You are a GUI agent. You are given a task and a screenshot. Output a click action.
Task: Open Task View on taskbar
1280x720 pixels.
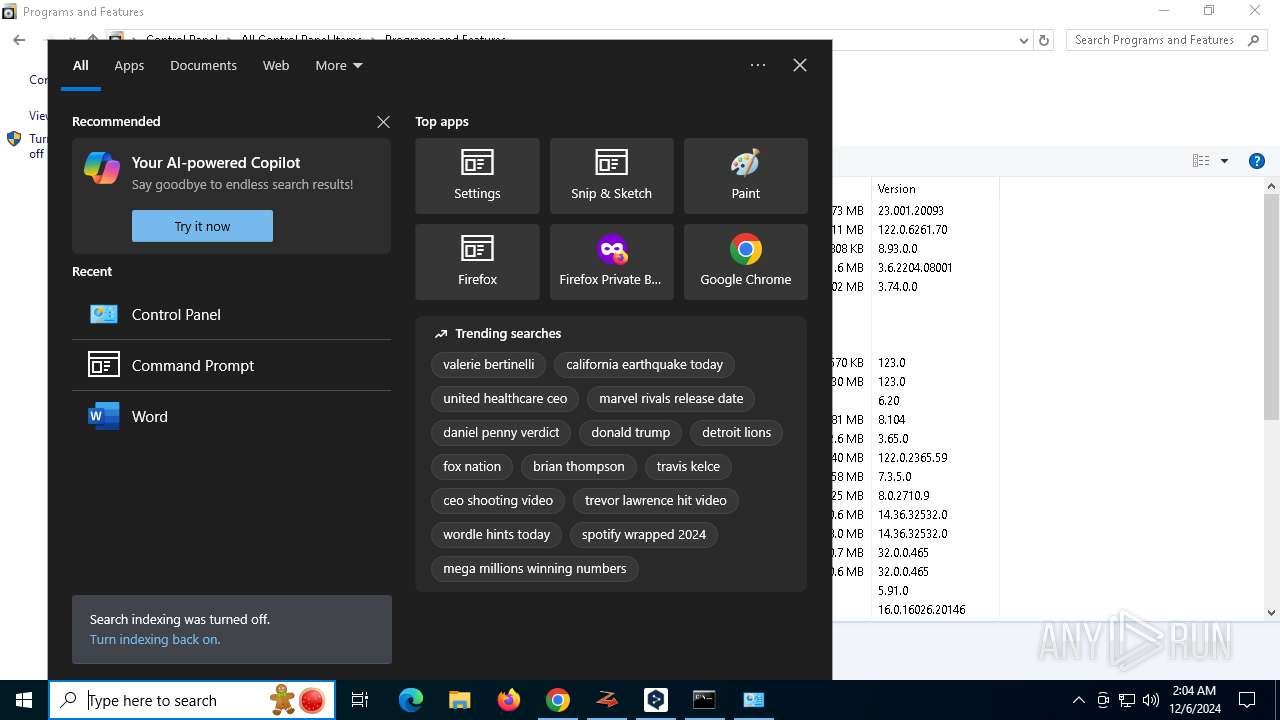tap(360, 700)
